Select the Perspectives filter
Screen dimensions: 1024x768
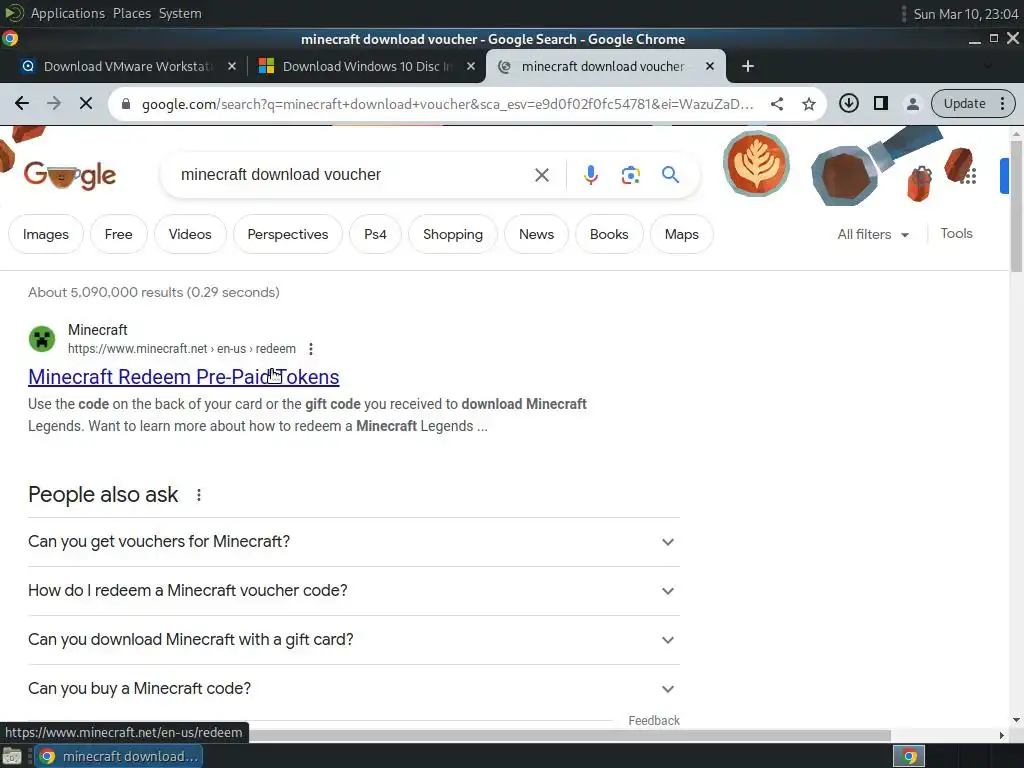pos(287,234)
